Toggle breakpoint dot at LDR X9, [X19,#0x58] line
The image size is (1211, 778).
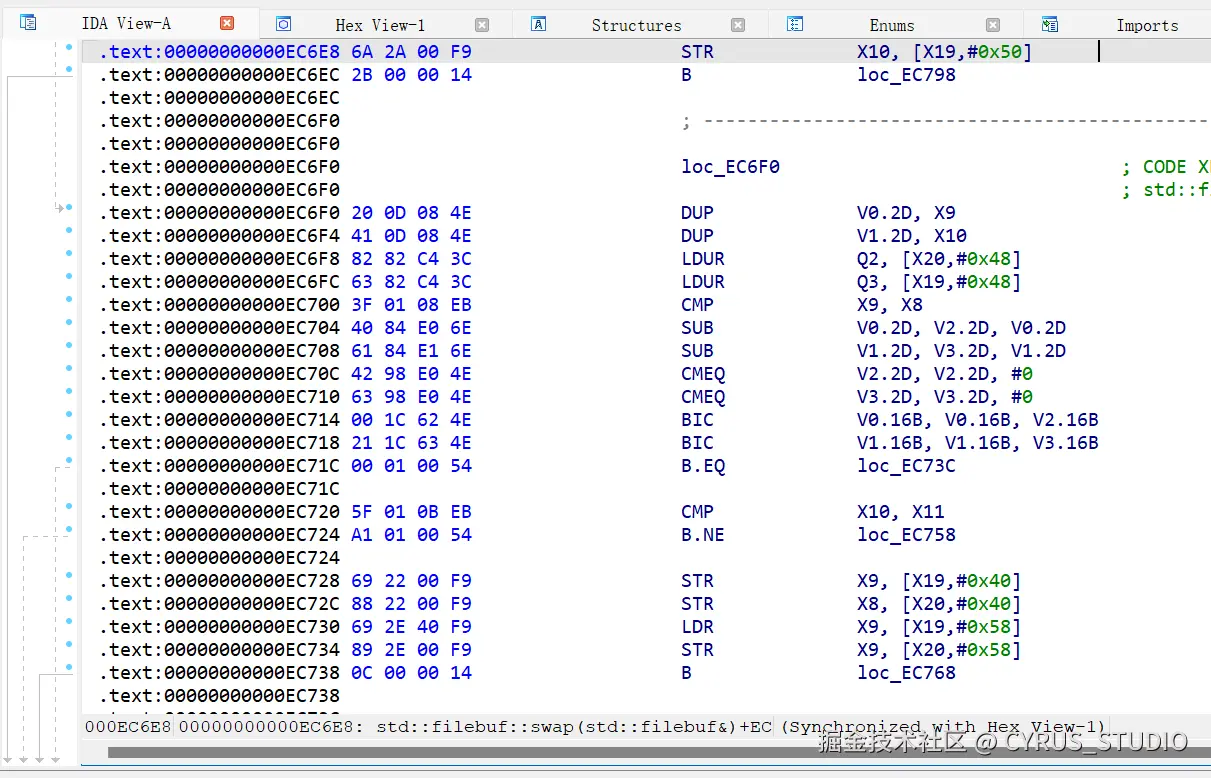point(68,621)
